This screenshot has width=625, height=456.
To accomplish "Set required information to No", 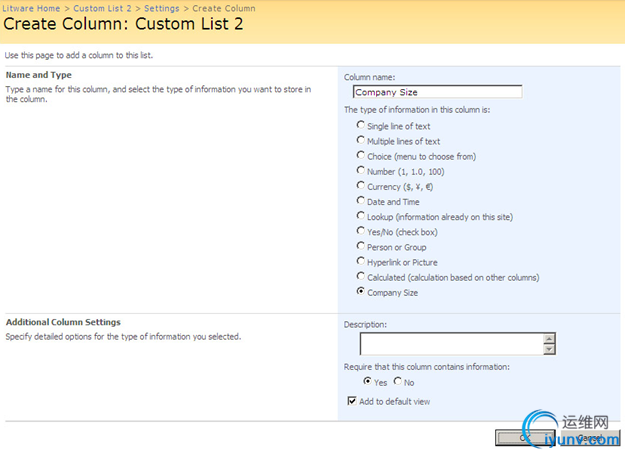I will click(x=398, y=382).
